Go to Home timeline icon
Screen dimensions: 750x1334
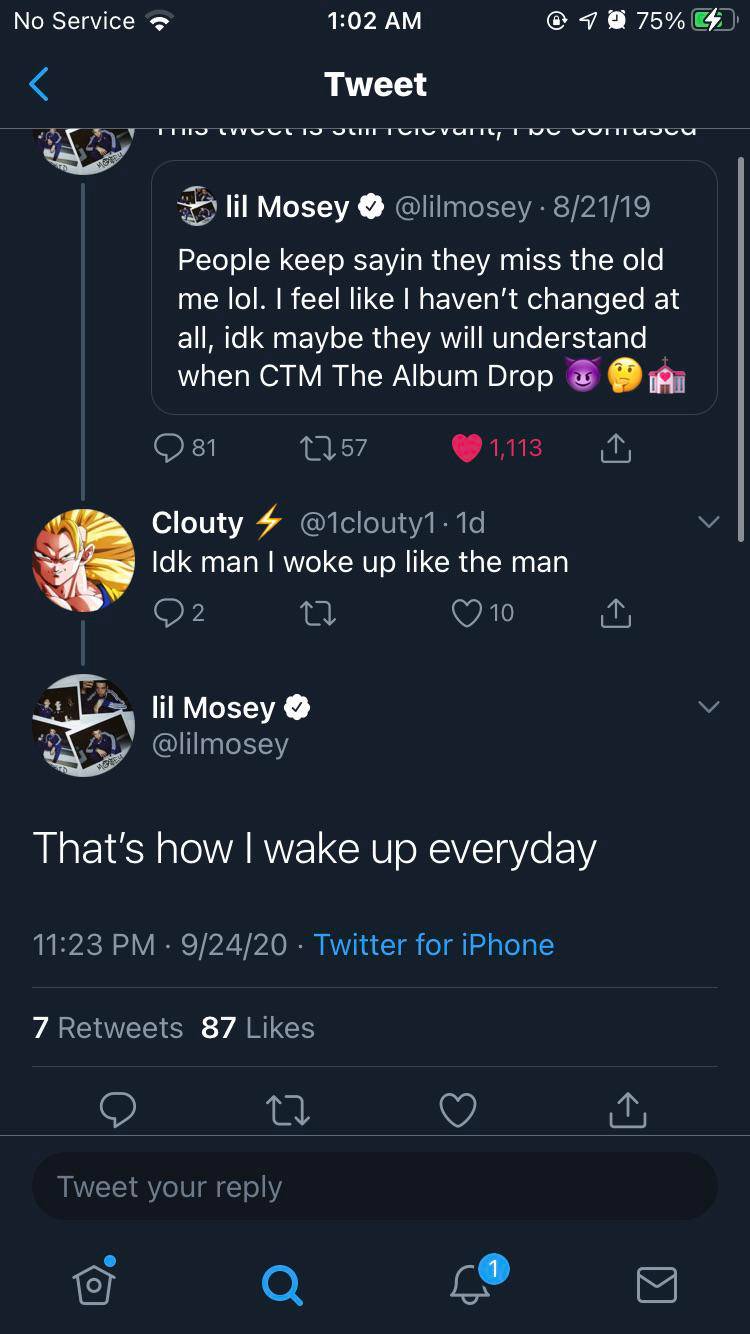pos(94,1286)
